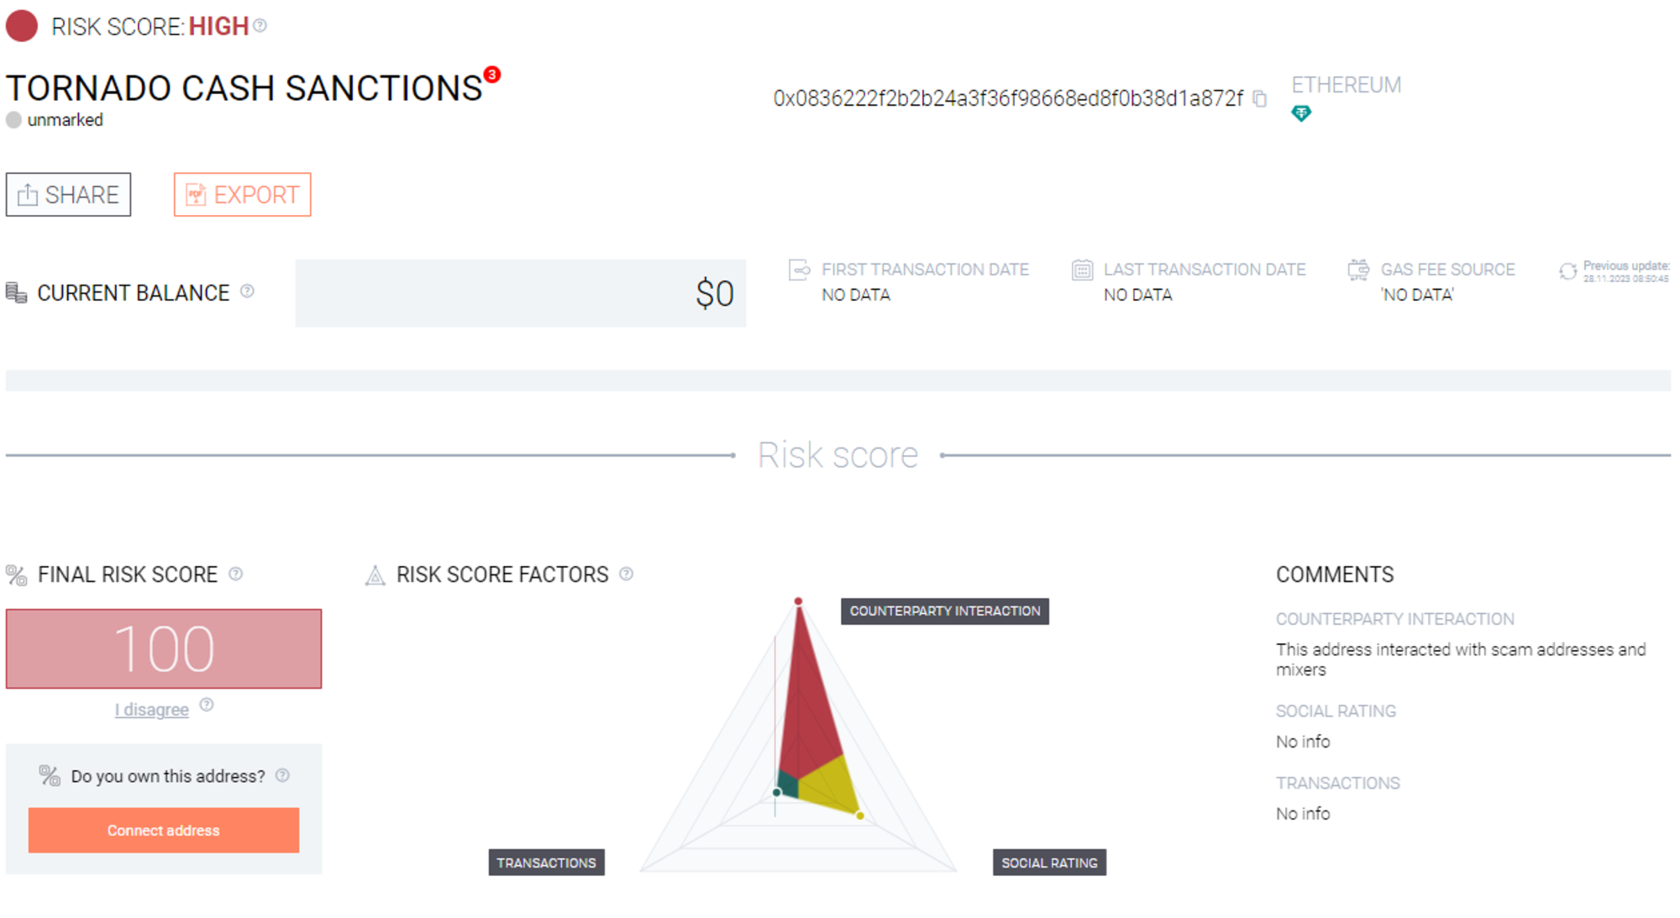Click the red risk score indicator dot
Image resolution: width=1680 pixels, height=918 pixels.
tap(22, 26)
